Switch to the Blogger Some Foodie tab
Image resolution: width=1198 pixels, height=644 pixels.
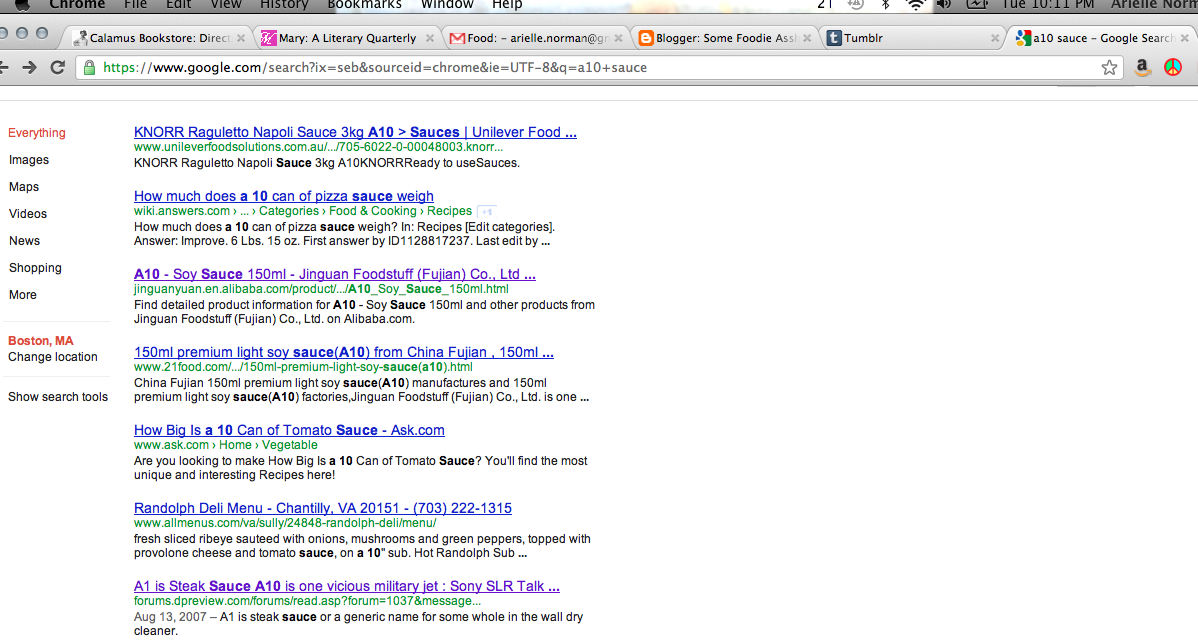[725, 38]
